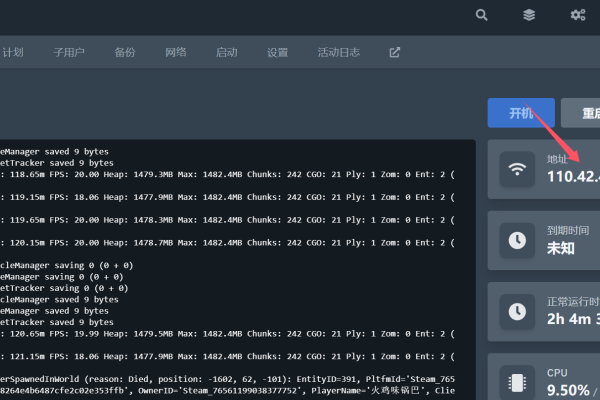The height and width of the screenshot is (400, 600).
Task: Switch to the 设置 tab
Action: click(278, 52)
